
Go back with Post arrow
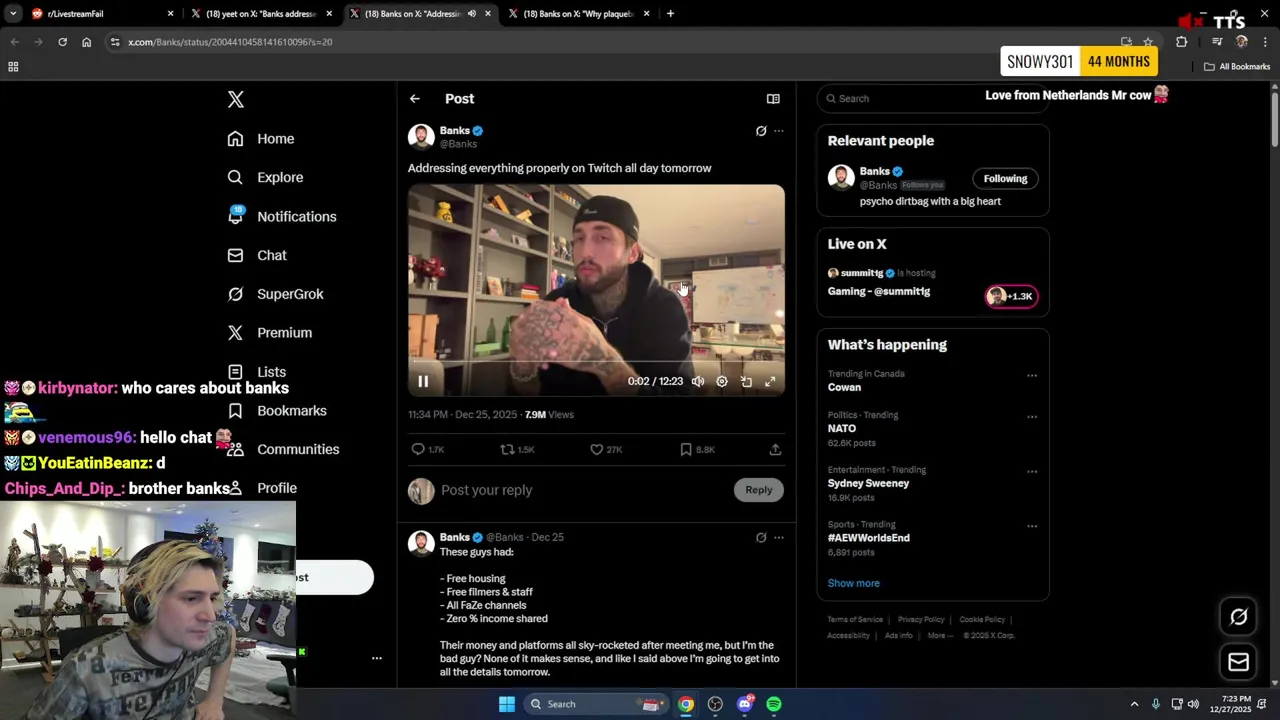coord(415,99)
